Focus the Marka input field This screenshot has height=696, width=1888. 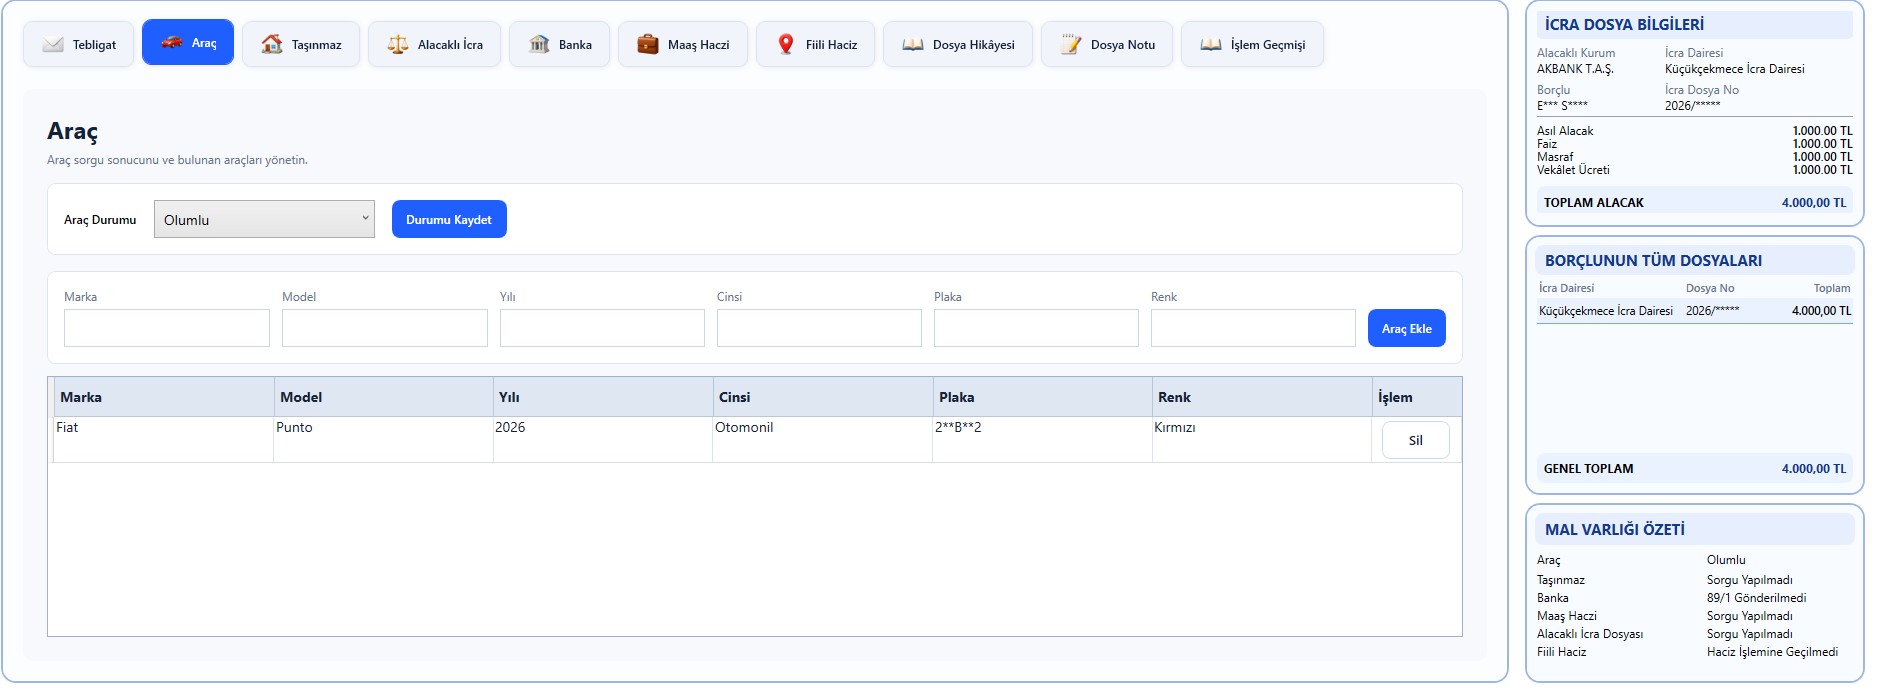pos(167,328)
